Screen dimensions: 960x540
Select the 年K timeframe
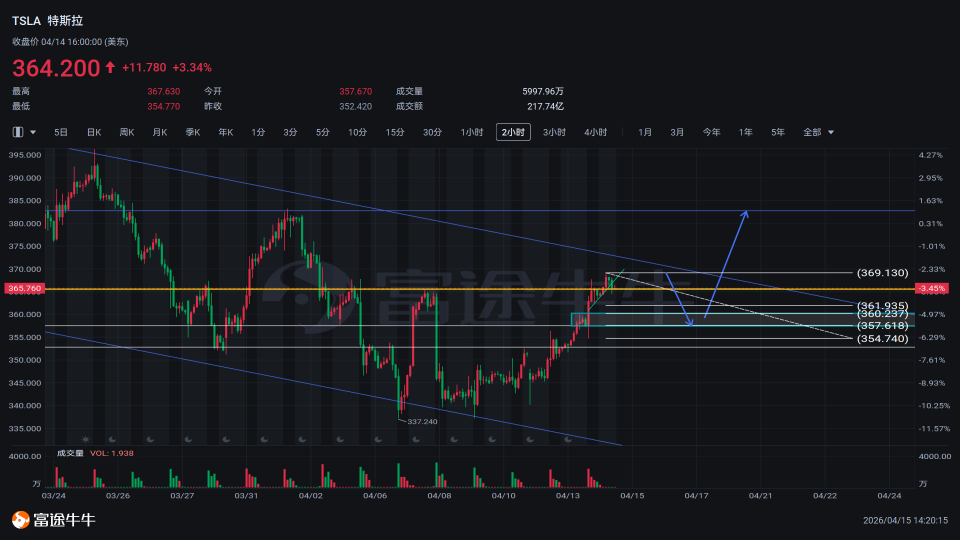[x=226, y=132]
